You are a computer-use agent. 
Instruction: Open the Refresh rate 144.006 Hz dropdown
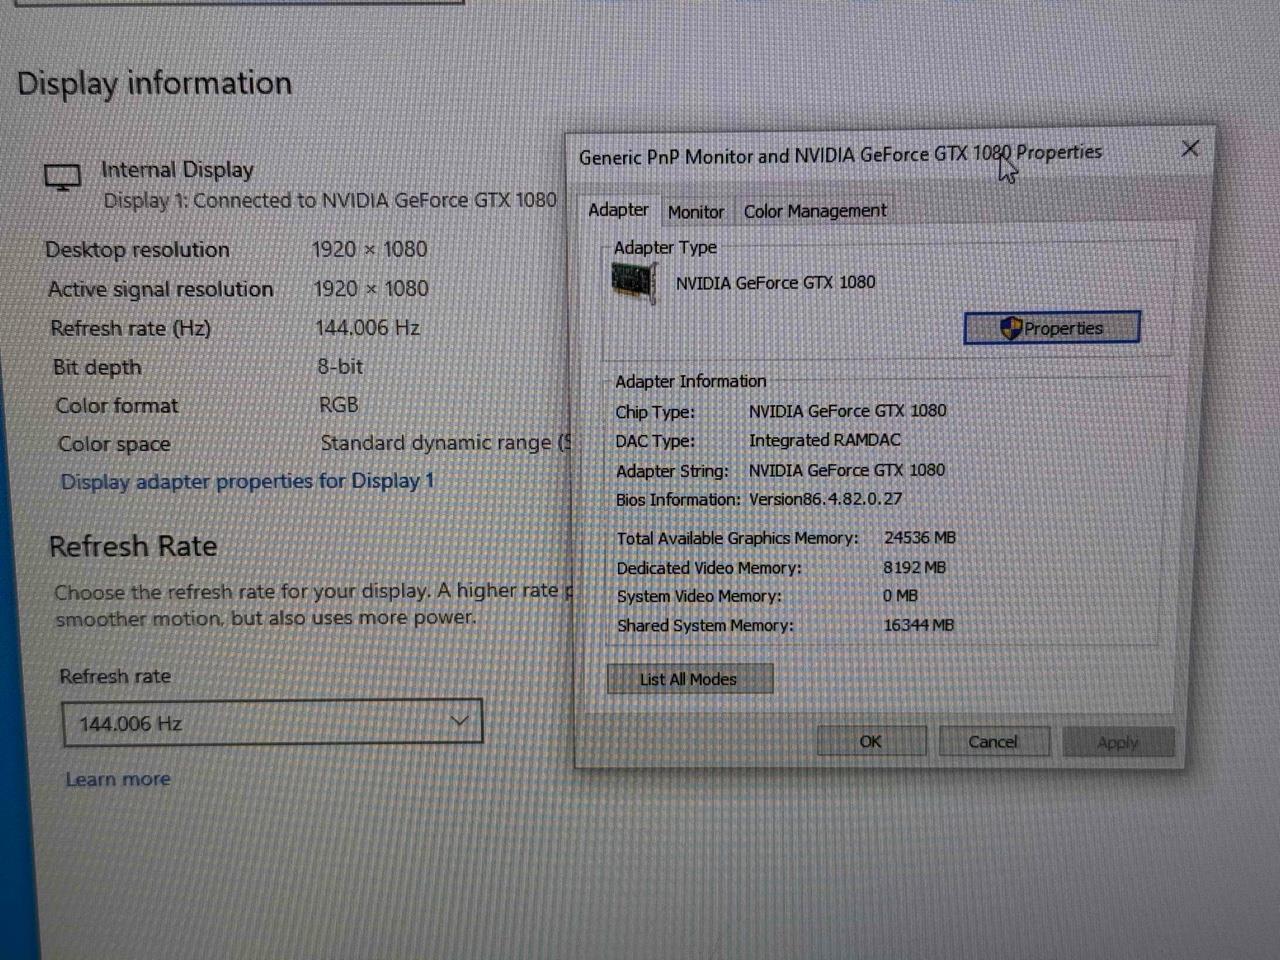coord(272,722)
